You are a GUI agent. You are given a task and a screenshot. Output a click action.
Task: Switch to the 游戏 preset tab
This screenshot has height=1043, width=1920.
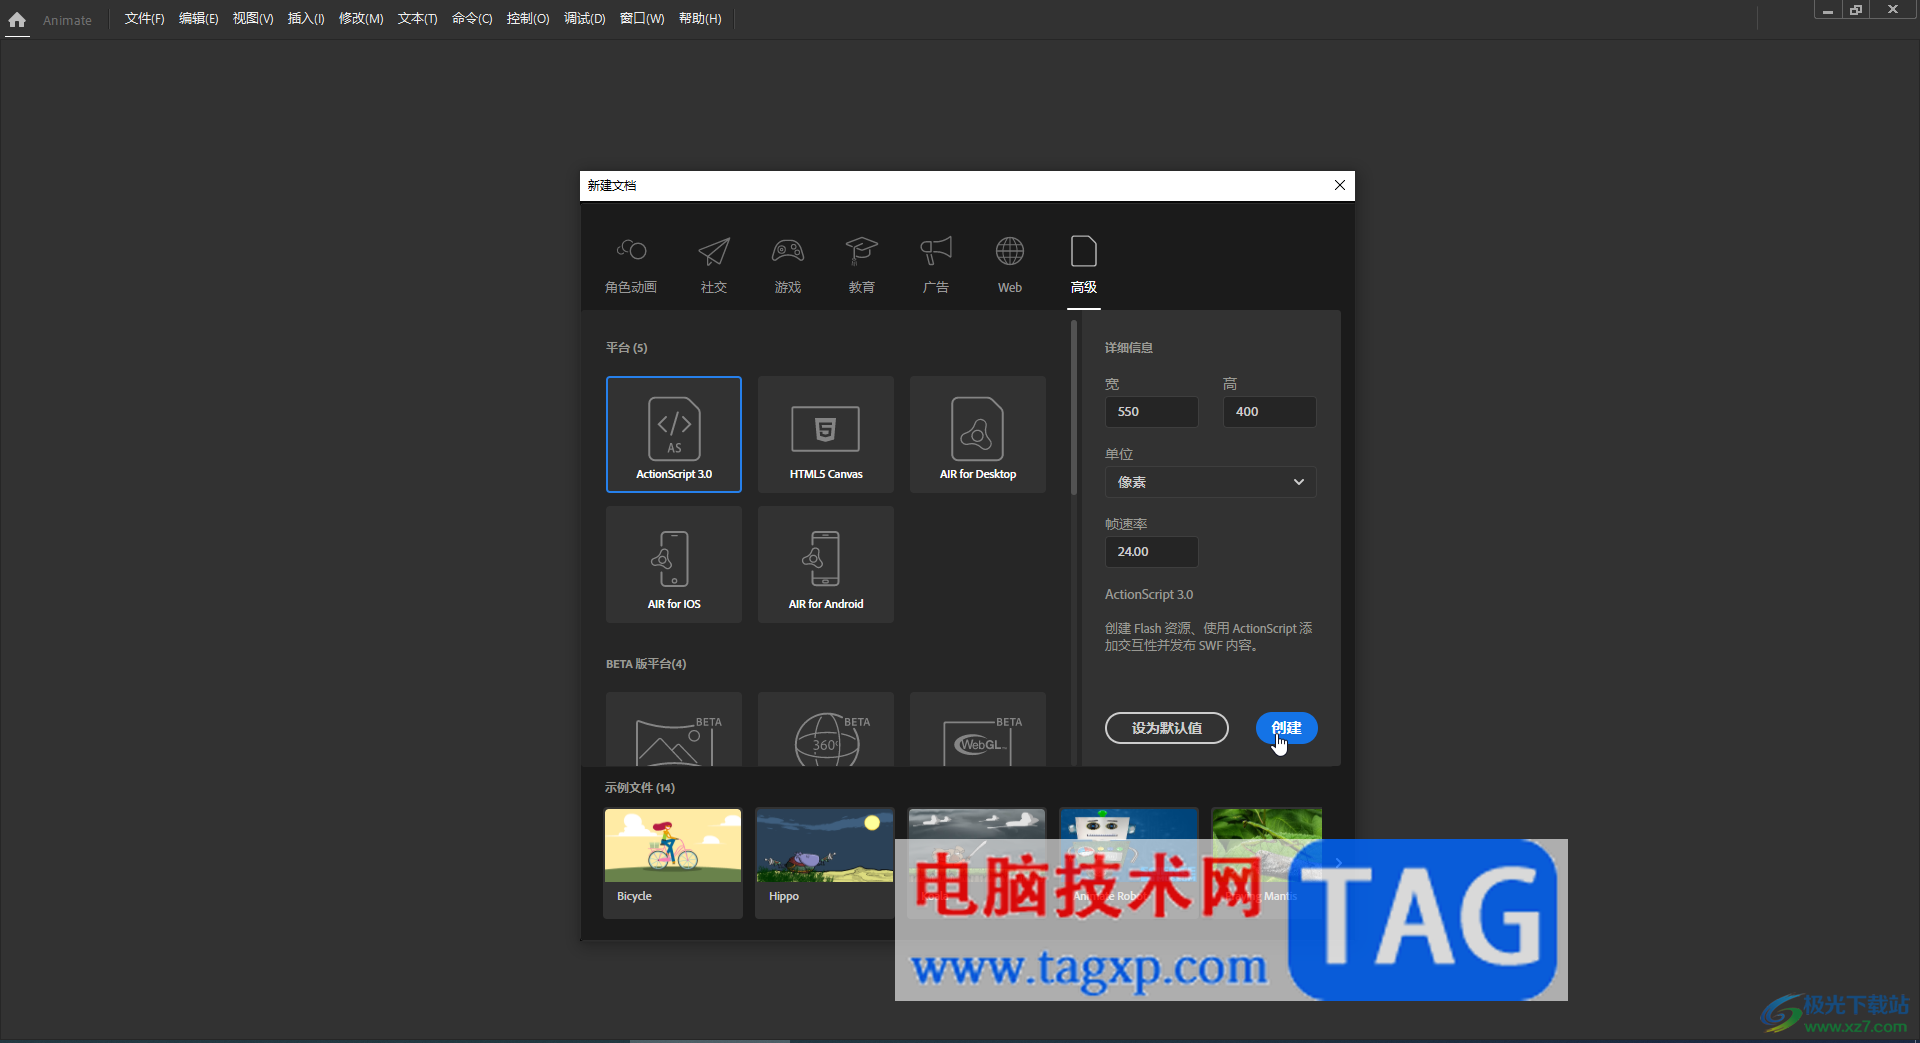tap(788, 266)
